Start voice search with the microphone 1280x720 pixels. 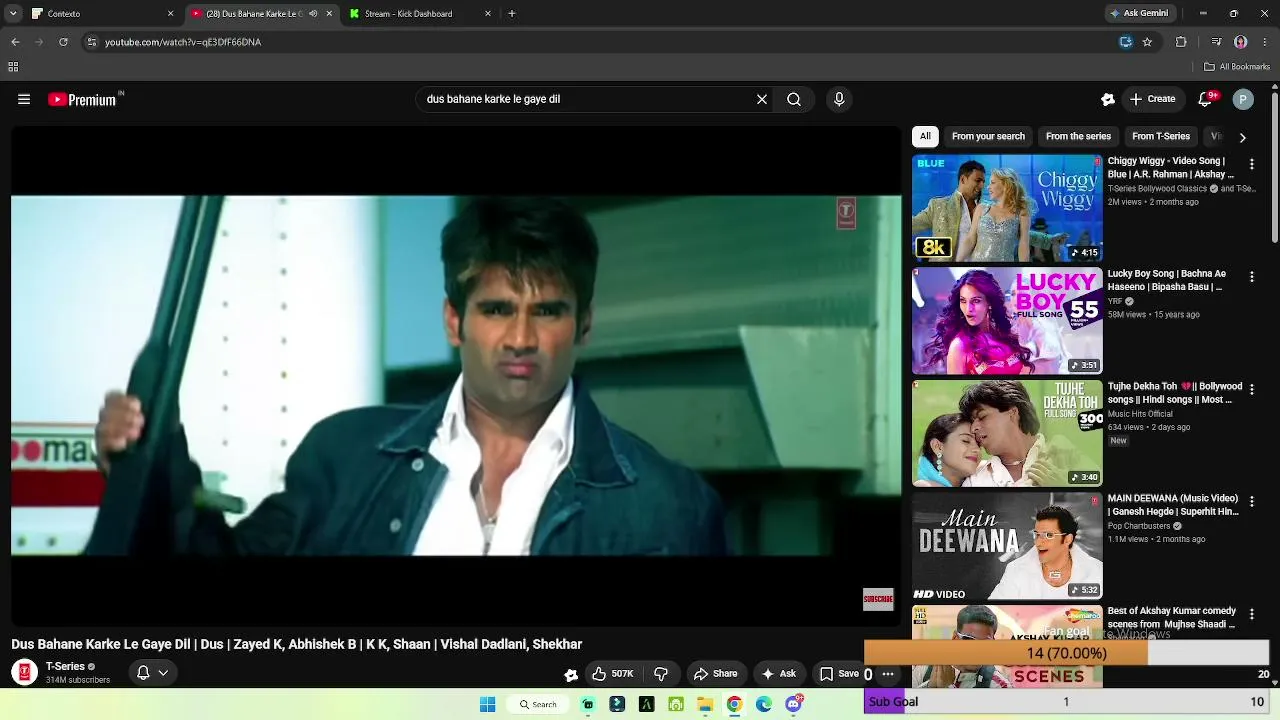(839, 99)
